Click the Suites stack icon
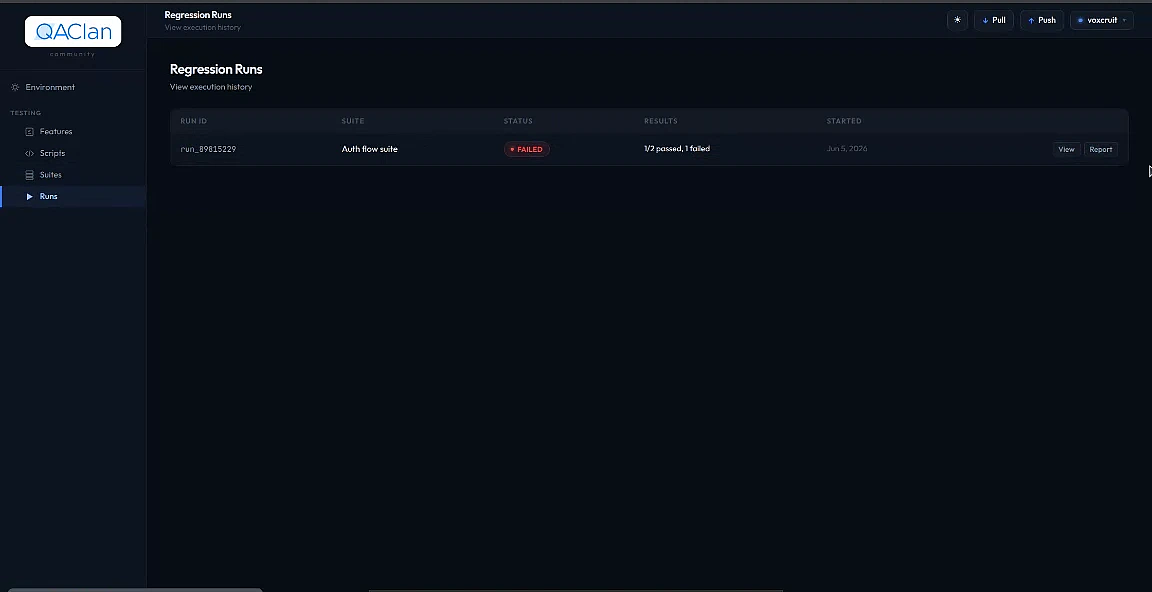The width and height of the screenshot is (1152, 592). point(29,175)
